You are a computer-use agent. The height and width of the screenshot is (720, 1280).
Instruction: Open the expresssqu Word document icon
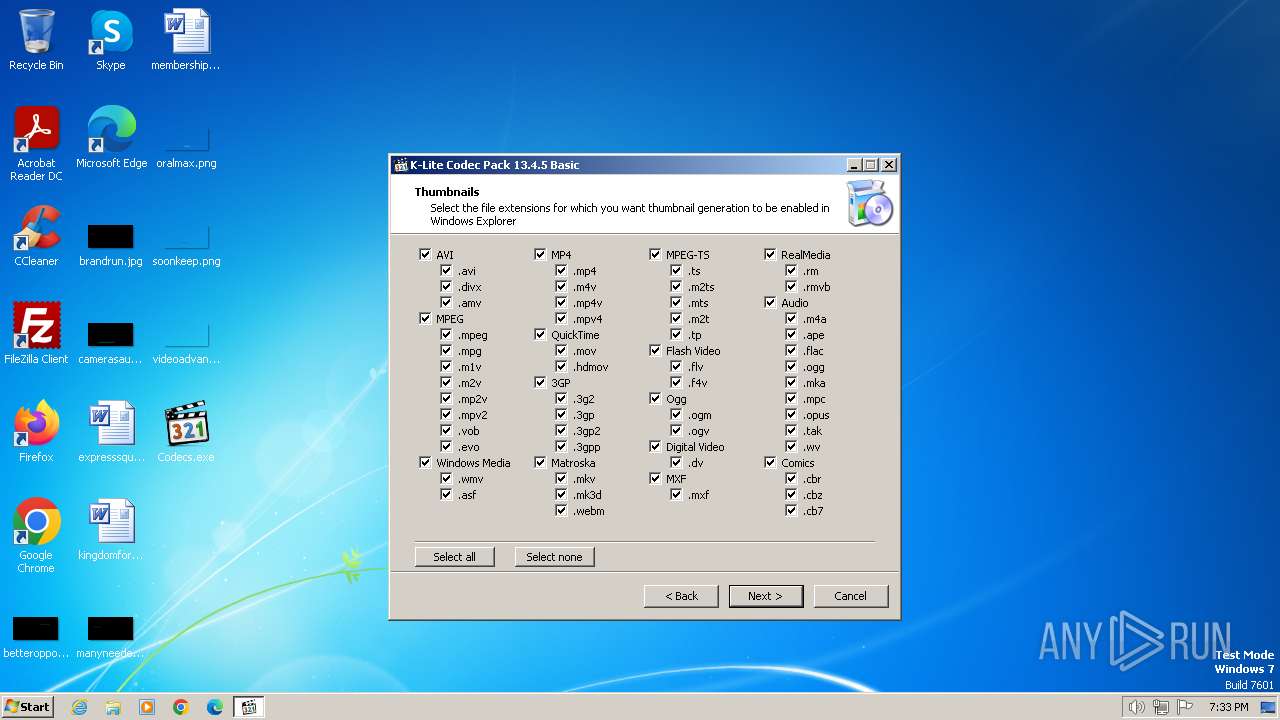tap(110, 432)
